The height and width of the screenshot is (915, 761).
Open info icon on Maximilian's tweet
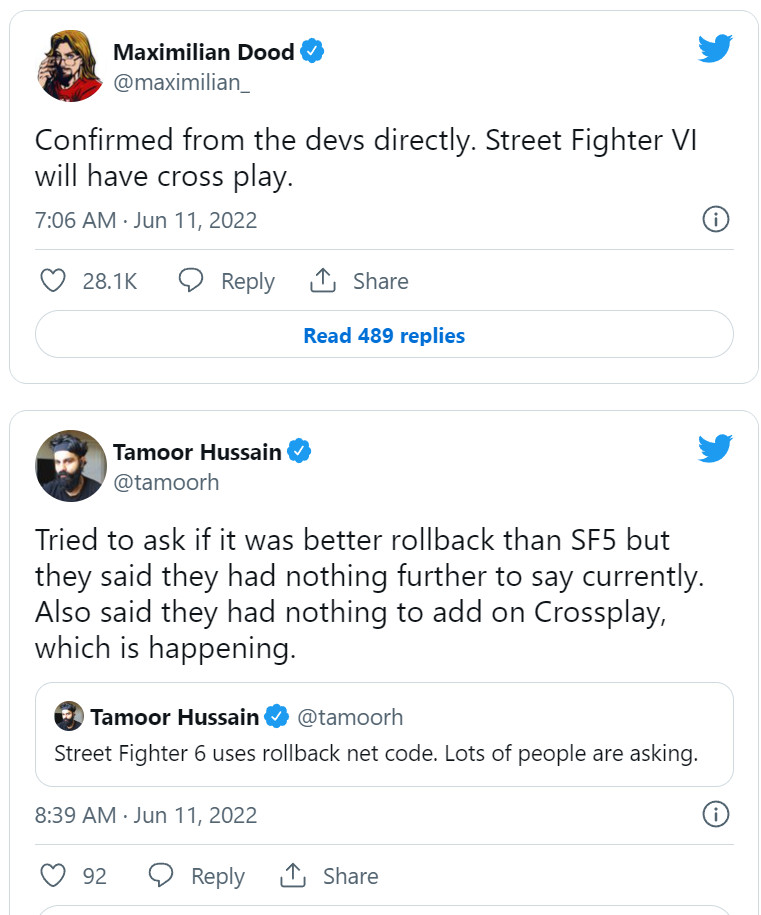click(715, 220)
